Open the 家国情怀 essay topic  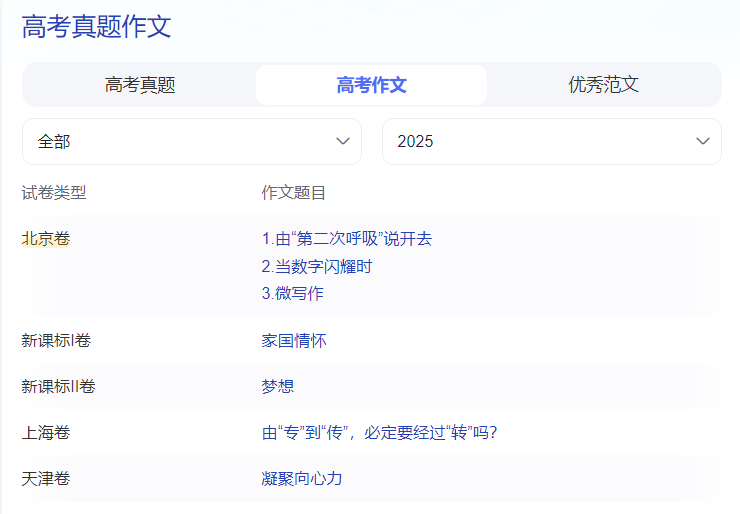[x=294, y=340]
